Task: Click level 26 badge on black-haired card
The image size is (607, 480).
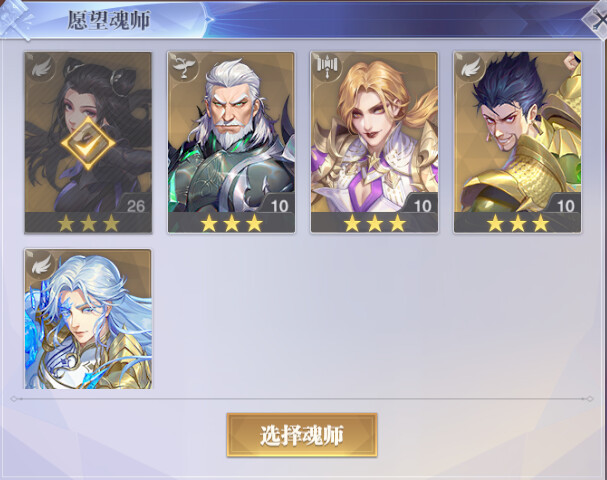Action: point(136,206)
